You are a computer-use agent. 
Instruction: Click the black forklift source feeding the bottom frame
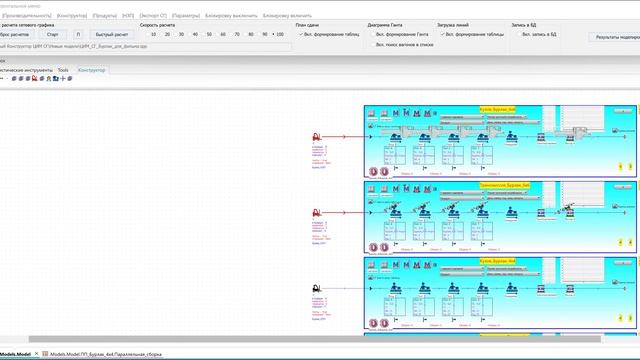[x=316, y=289]
